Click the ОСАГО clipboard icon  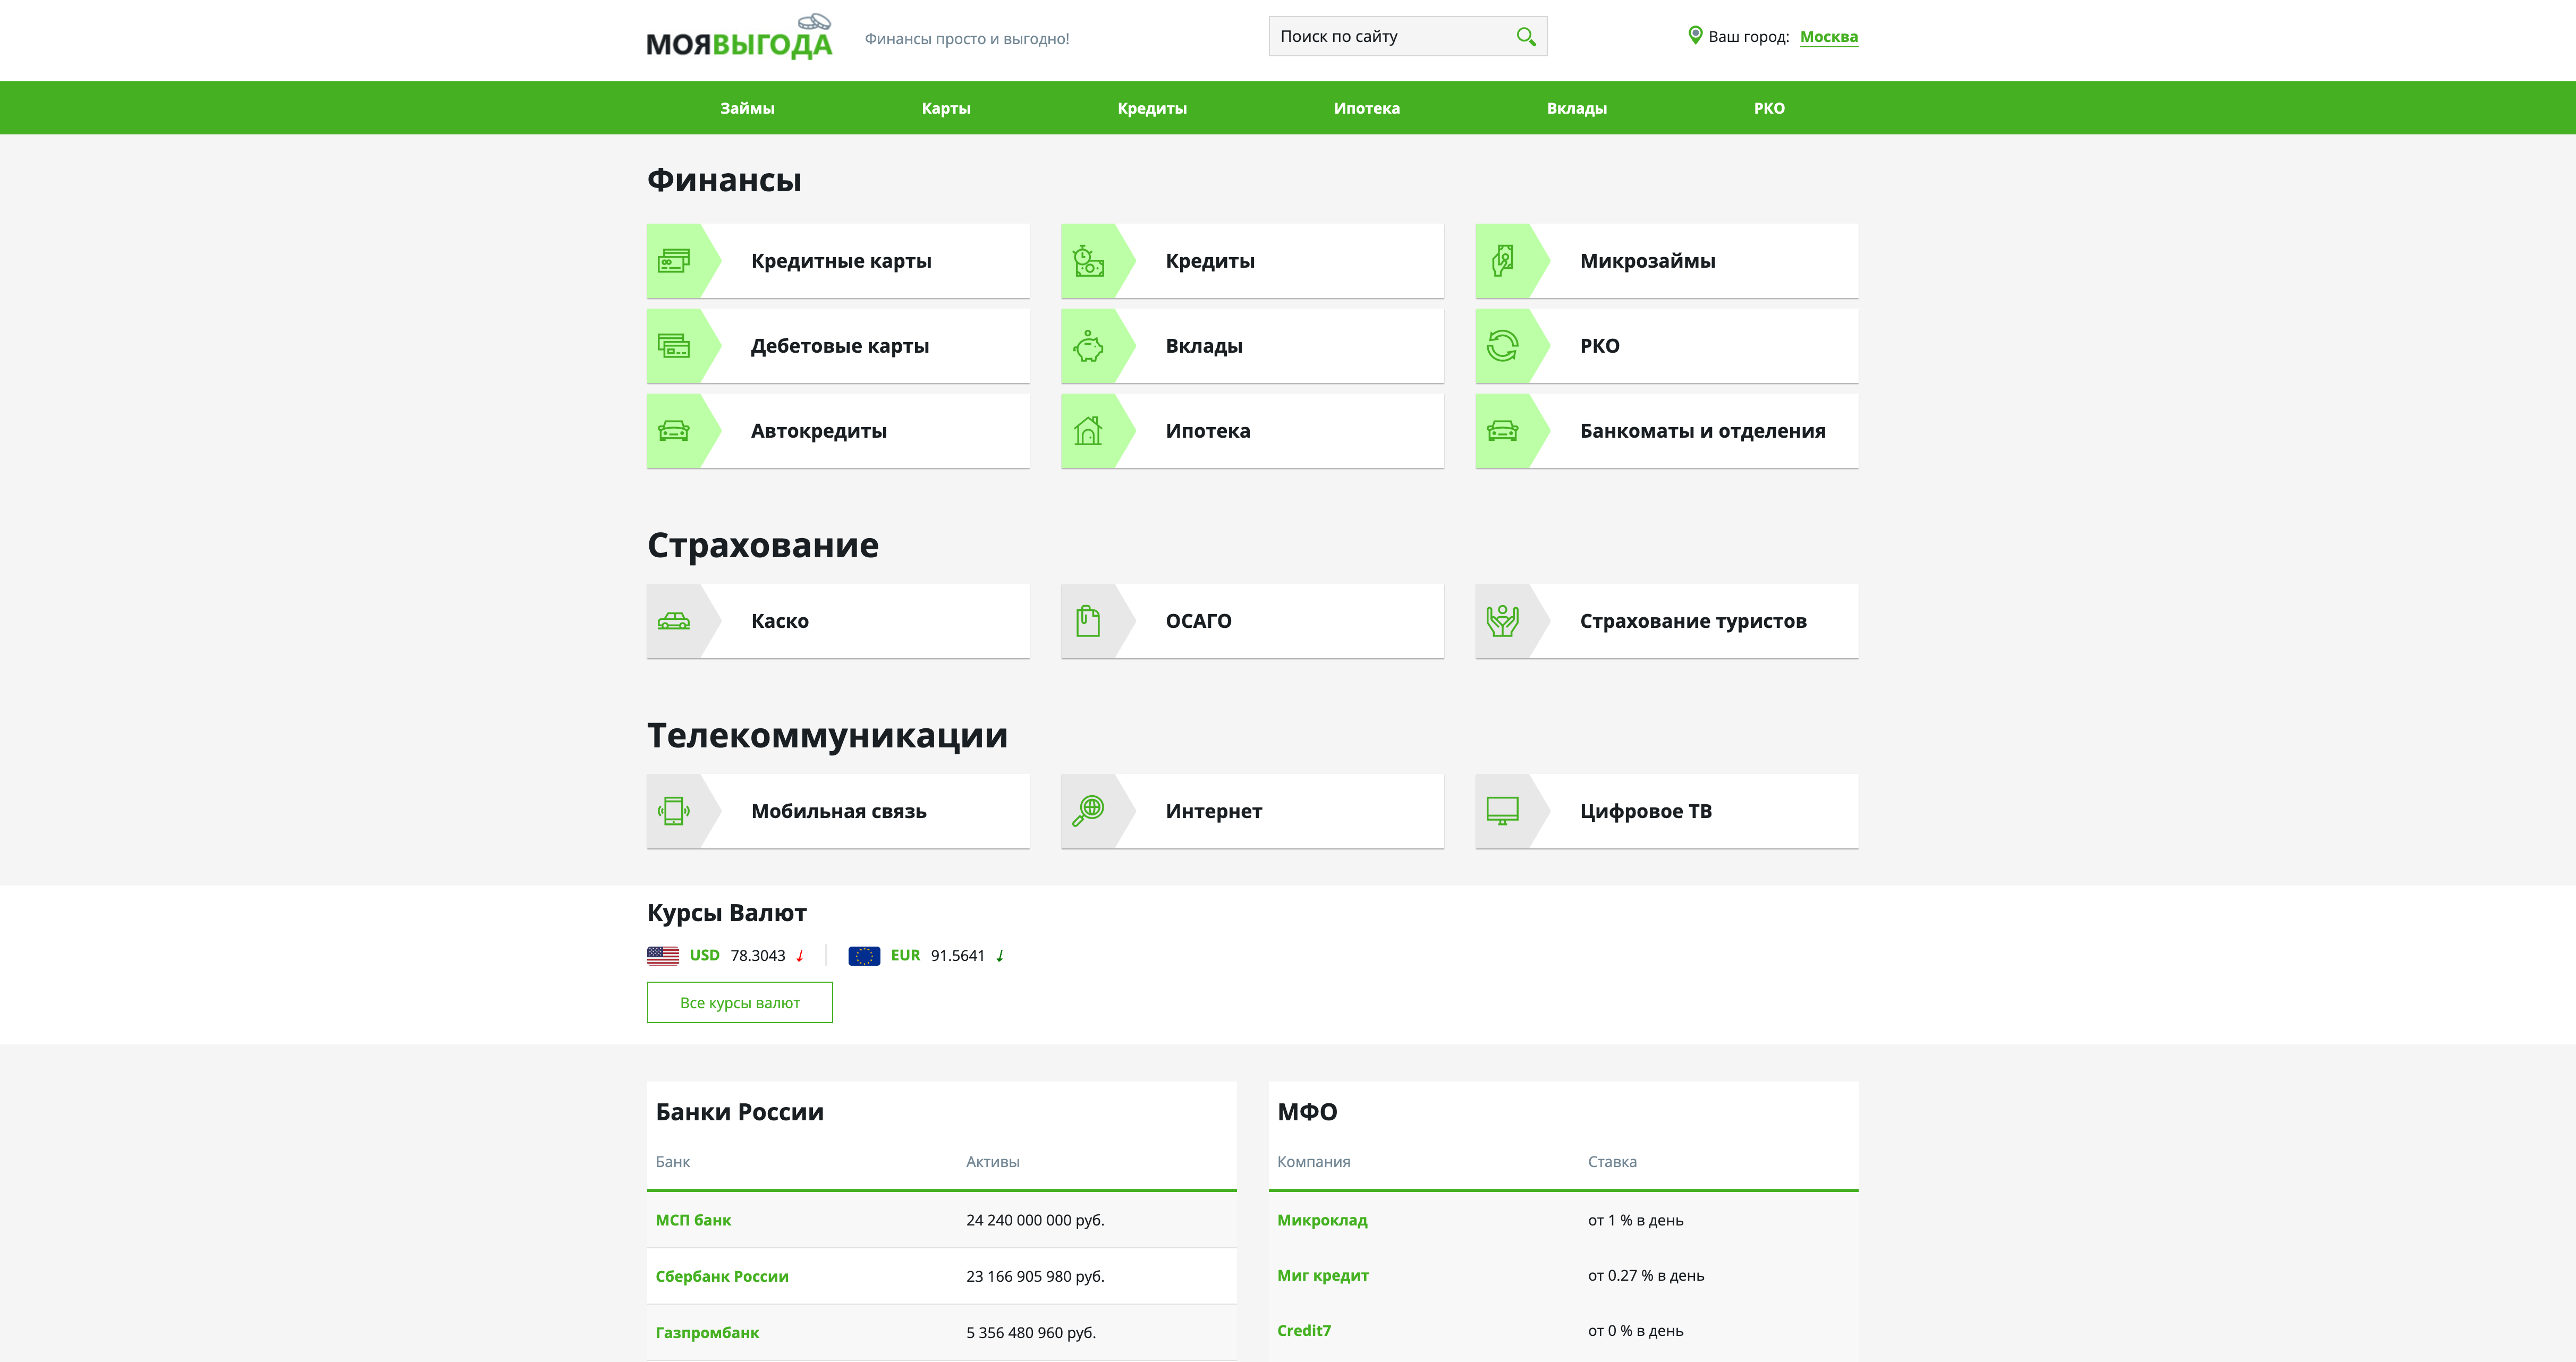tap(1088, 621)
